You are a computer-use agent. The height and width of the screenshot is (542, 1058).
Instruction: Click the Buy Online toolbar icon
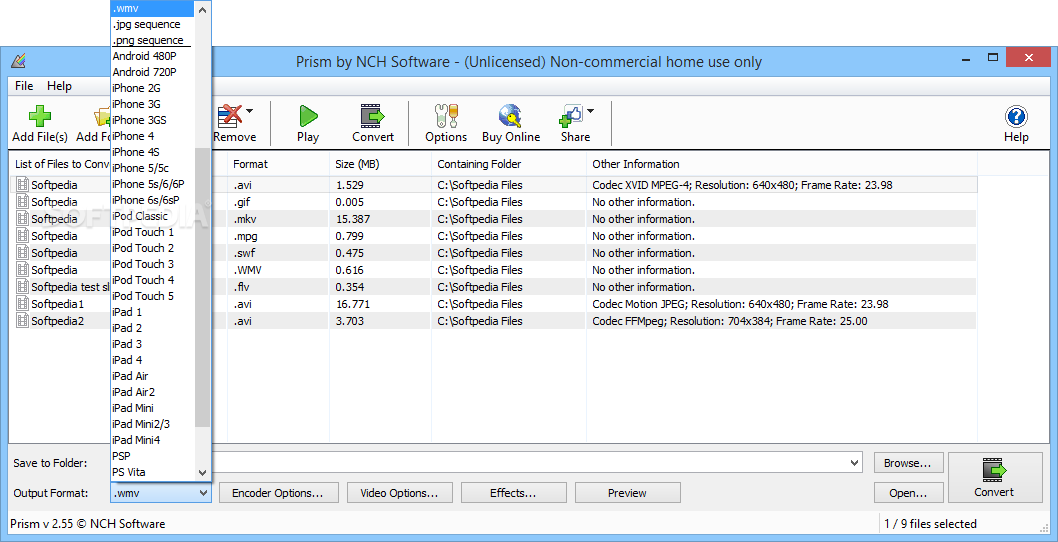click(511, 116)
